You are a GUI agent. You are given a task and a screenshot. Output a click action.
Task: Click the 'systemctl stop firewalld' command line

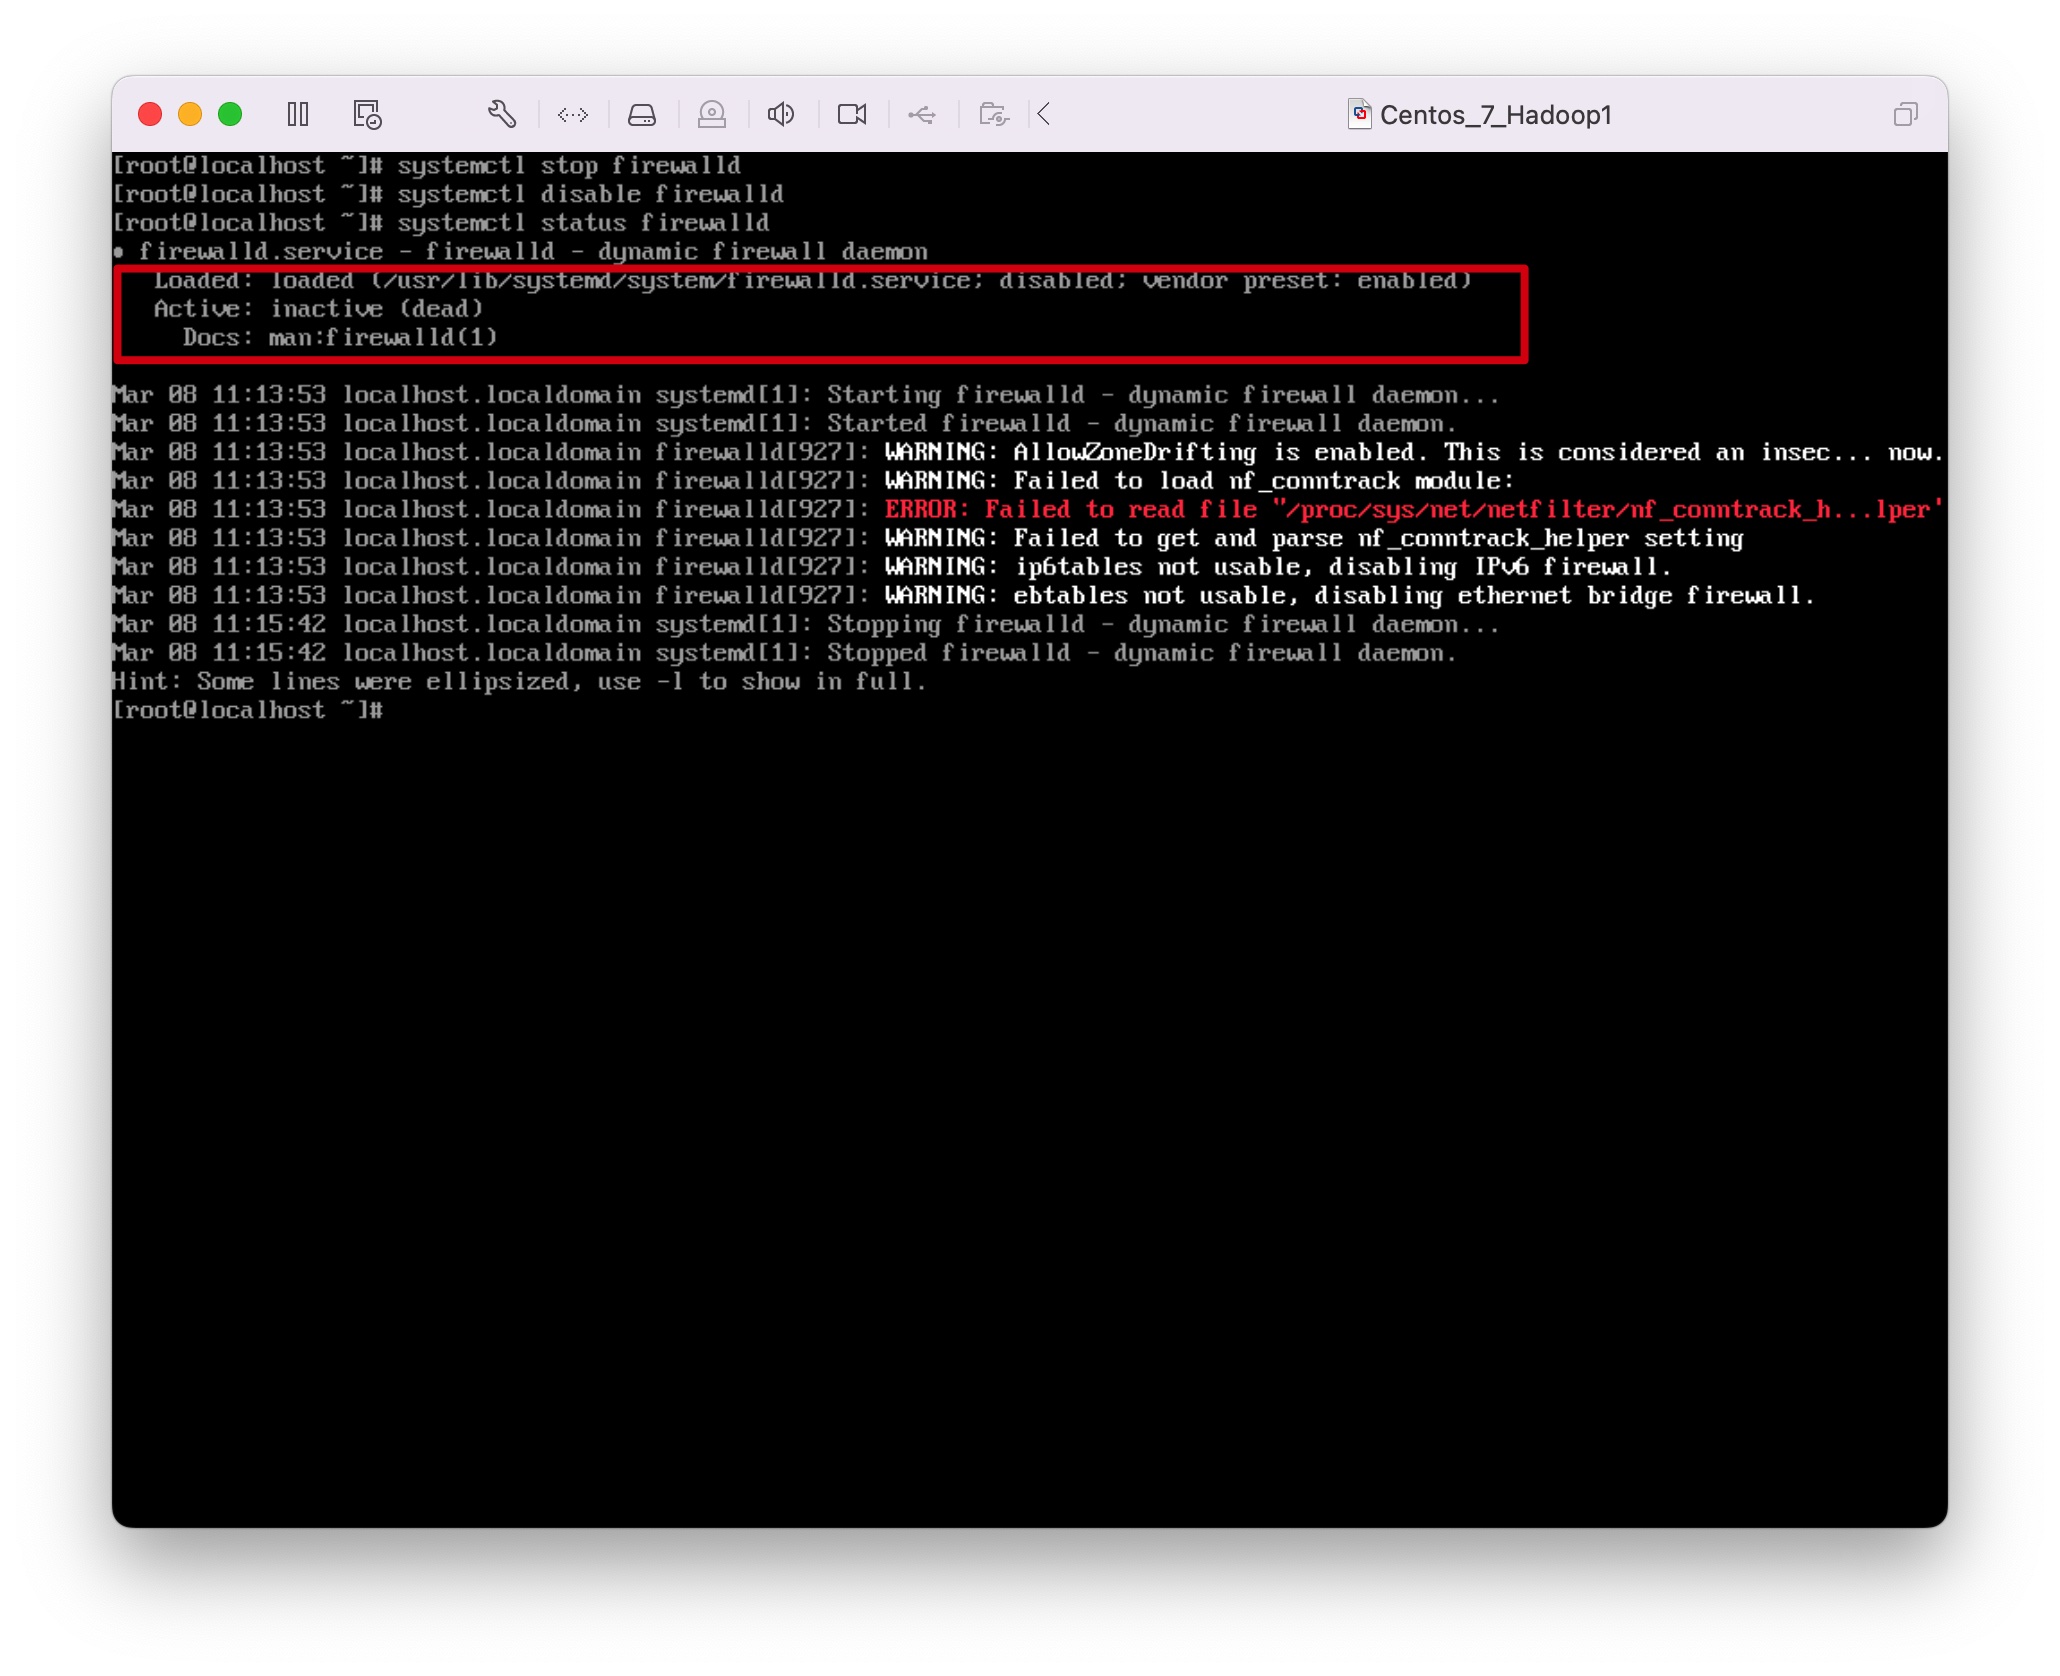click(x=427, y=166)
